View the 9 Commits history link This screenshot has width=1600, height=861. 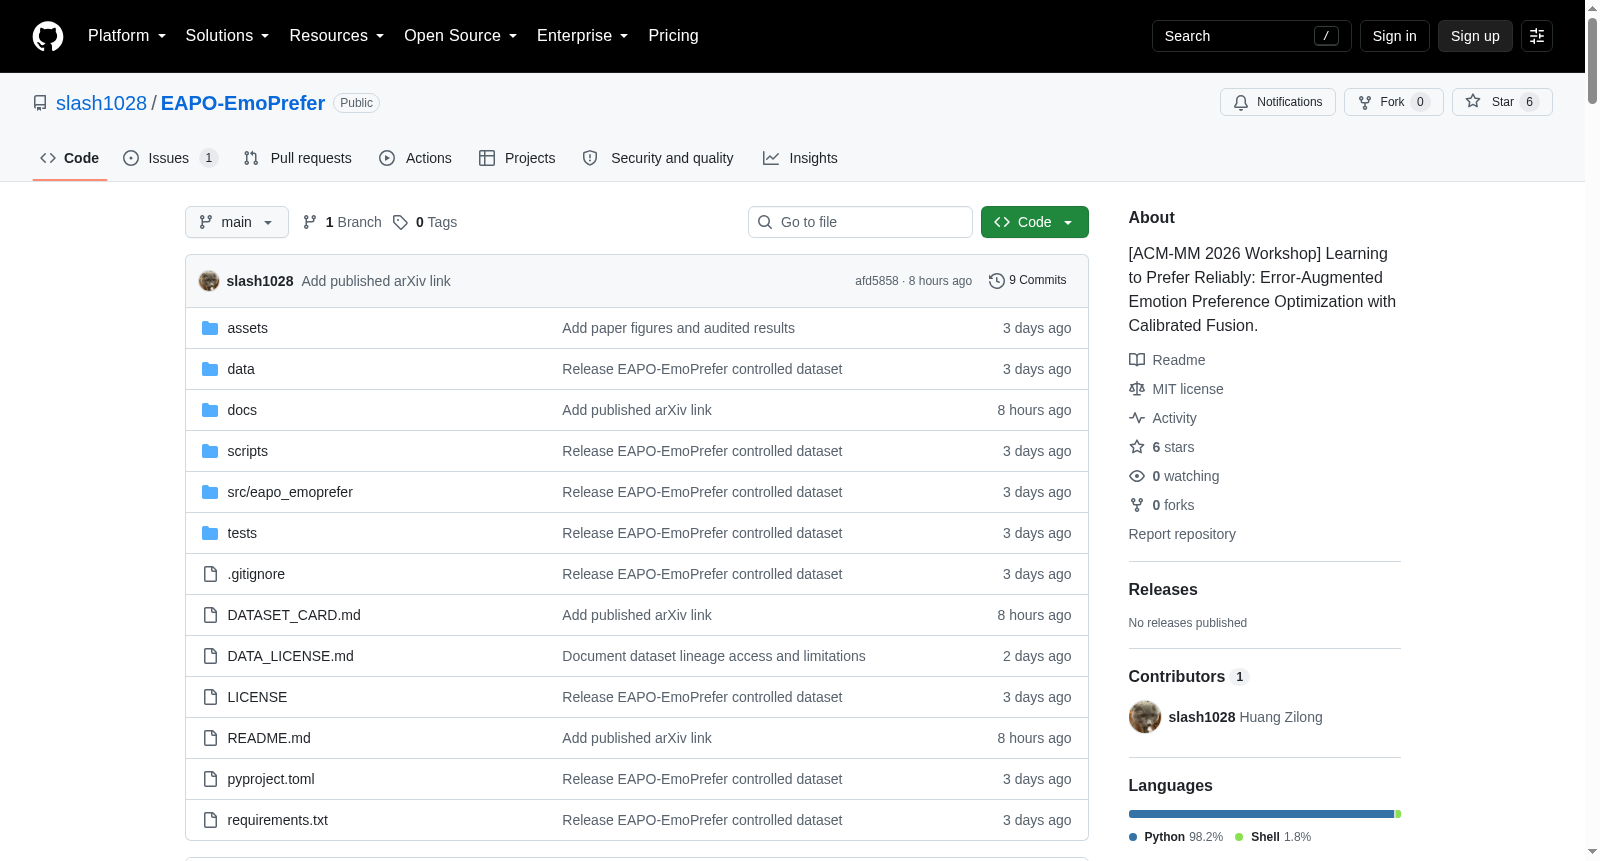[1028, 281]
